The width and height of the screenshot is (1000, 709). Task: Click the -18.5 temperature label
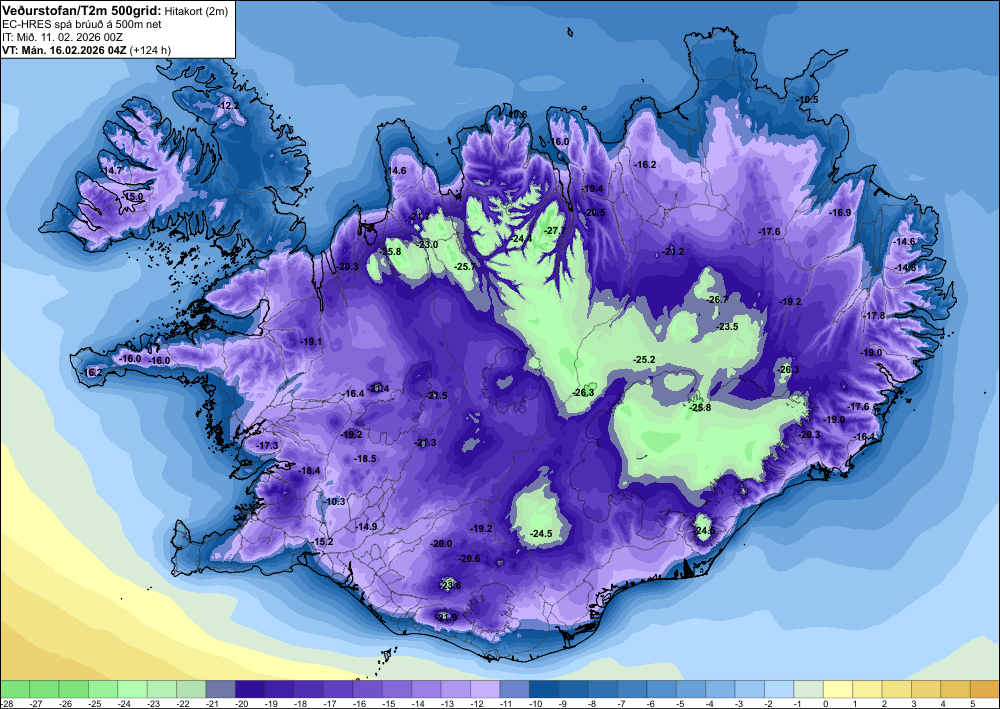click(x=365, y=459)
